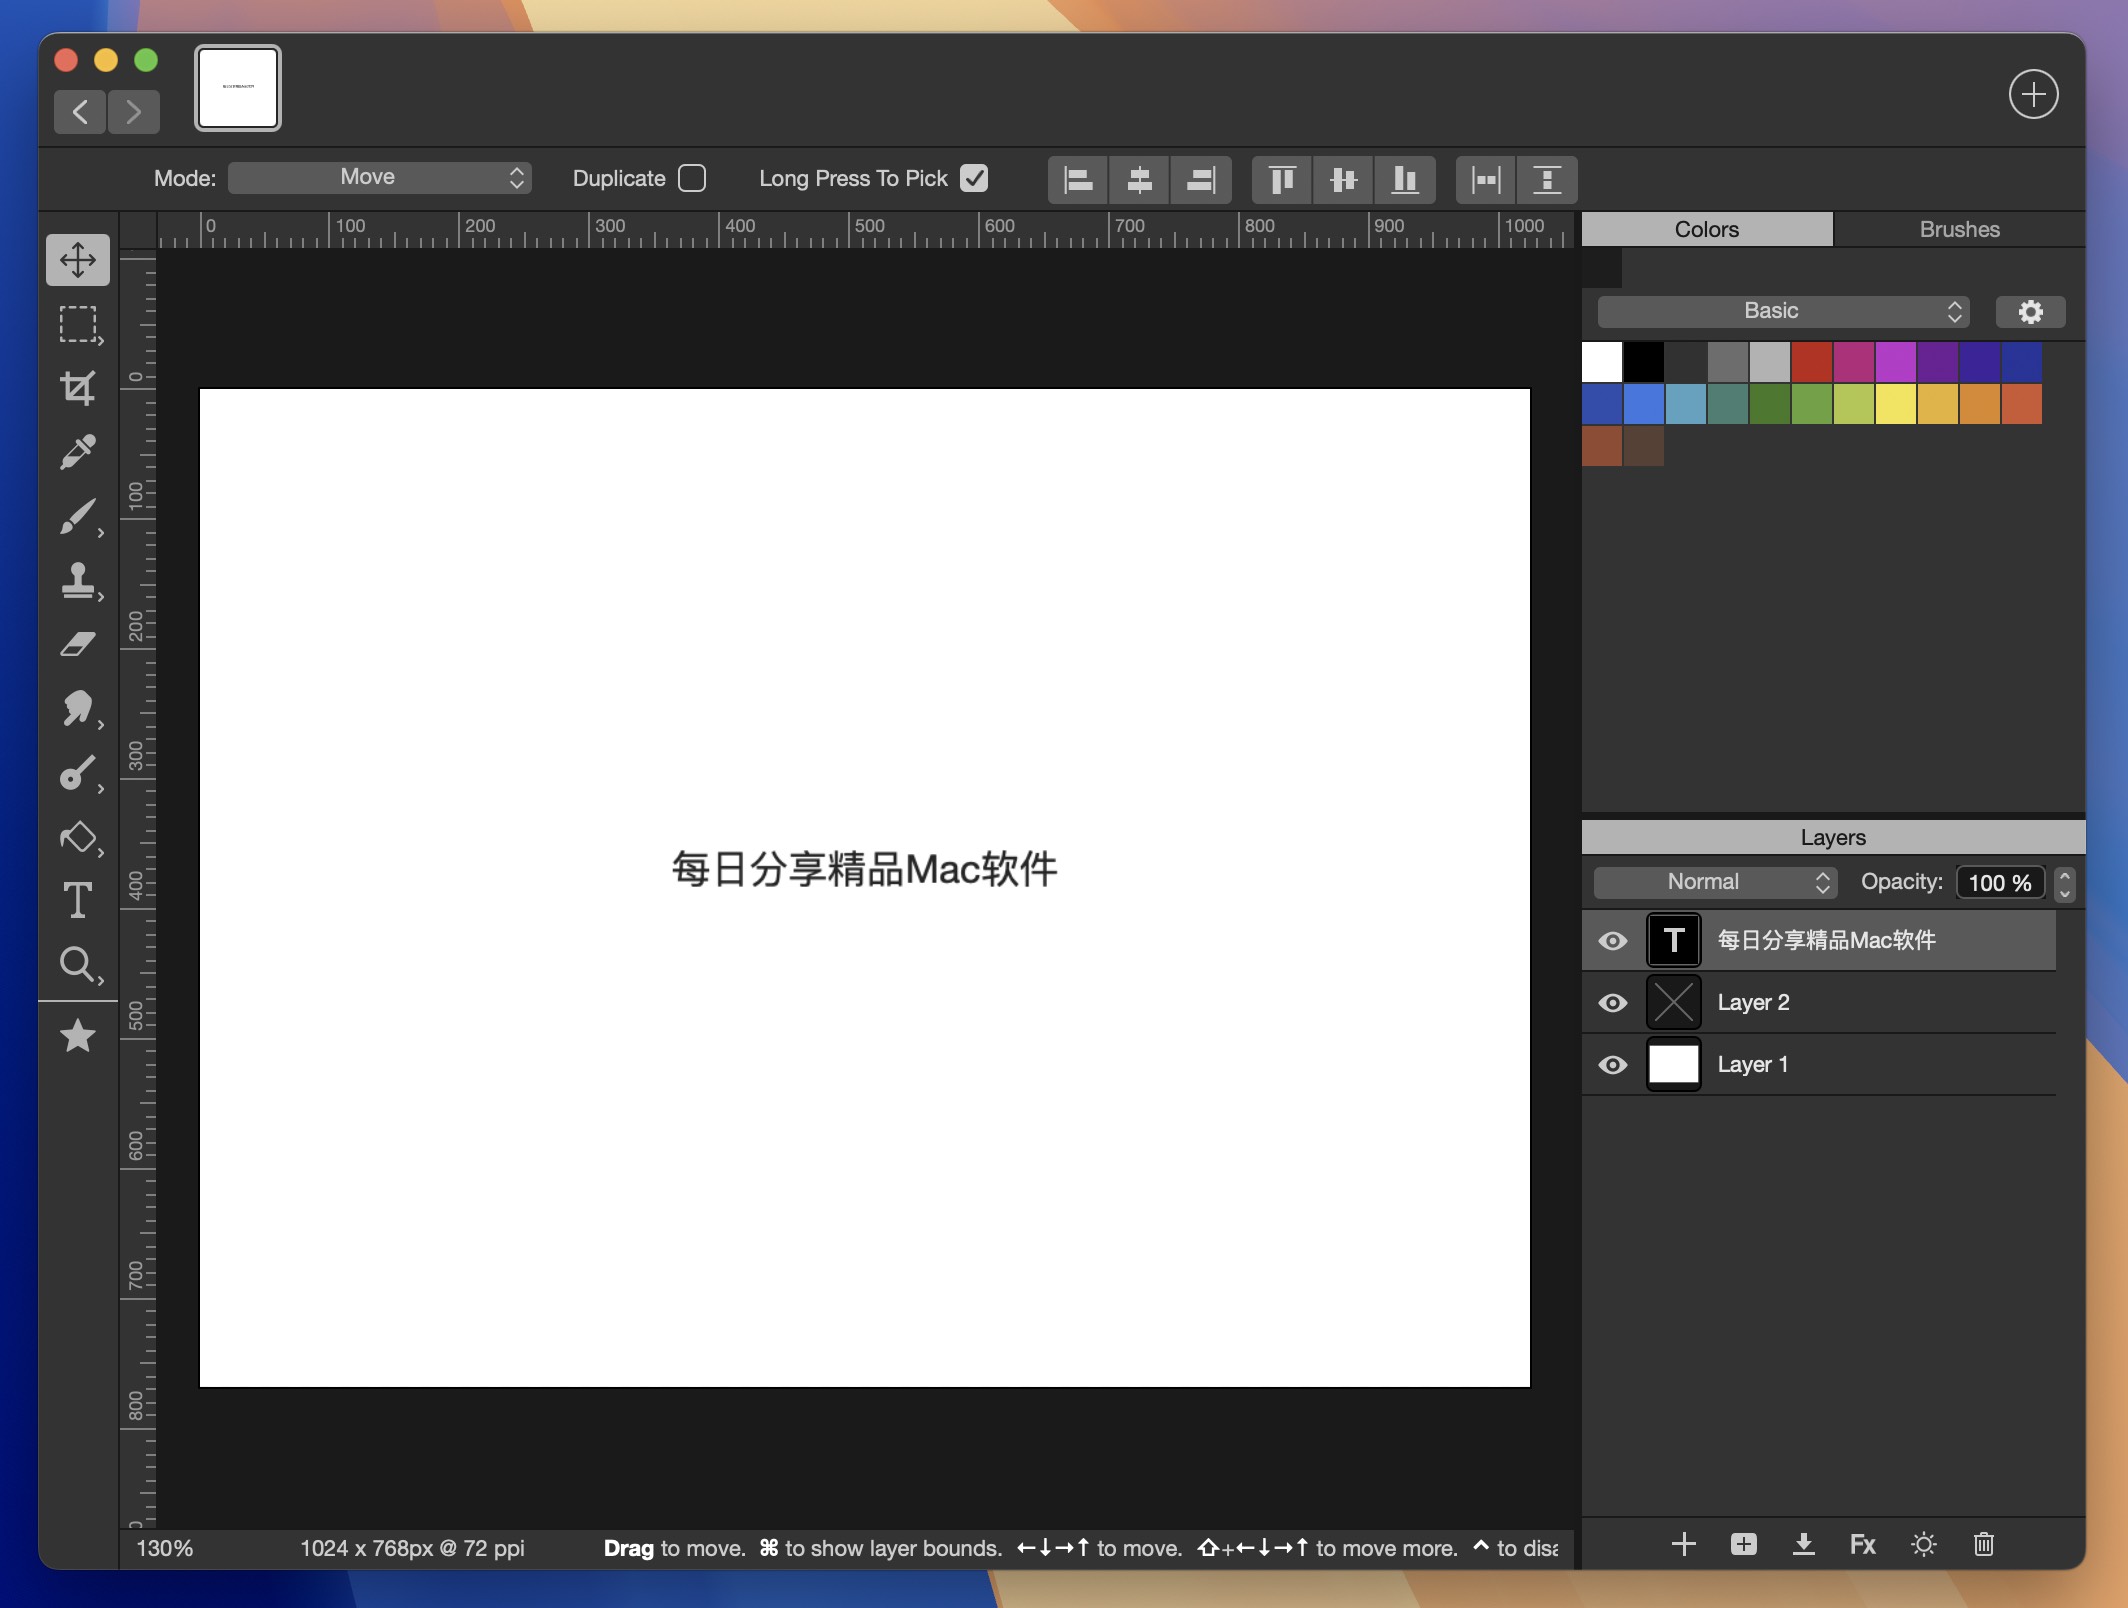Open the blending mode dropdown
This screenshot has height=1608, width=2128.
1711,880
